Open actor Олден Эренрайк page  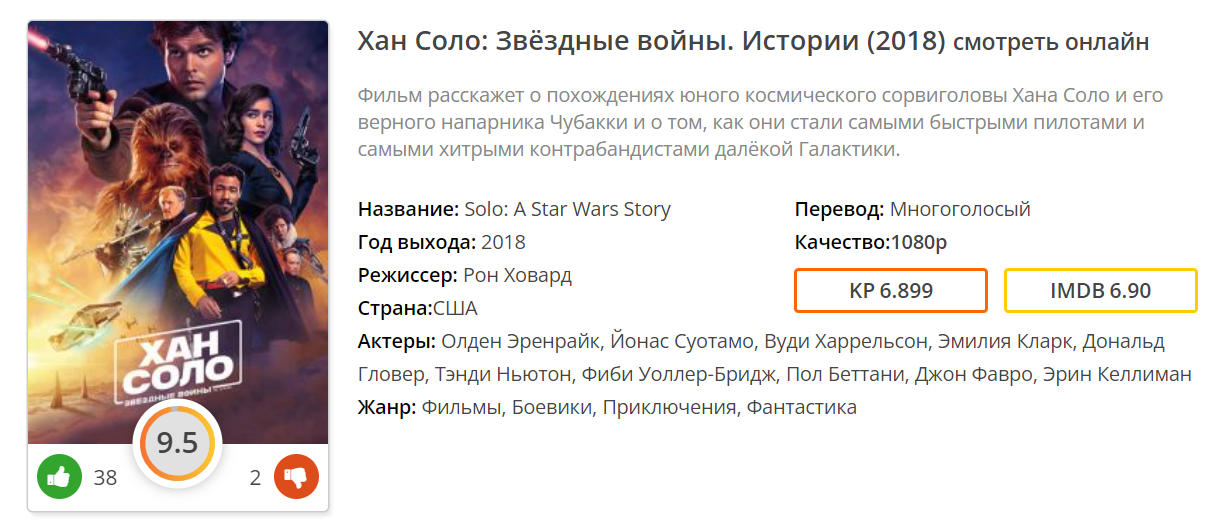pos(516,341)
